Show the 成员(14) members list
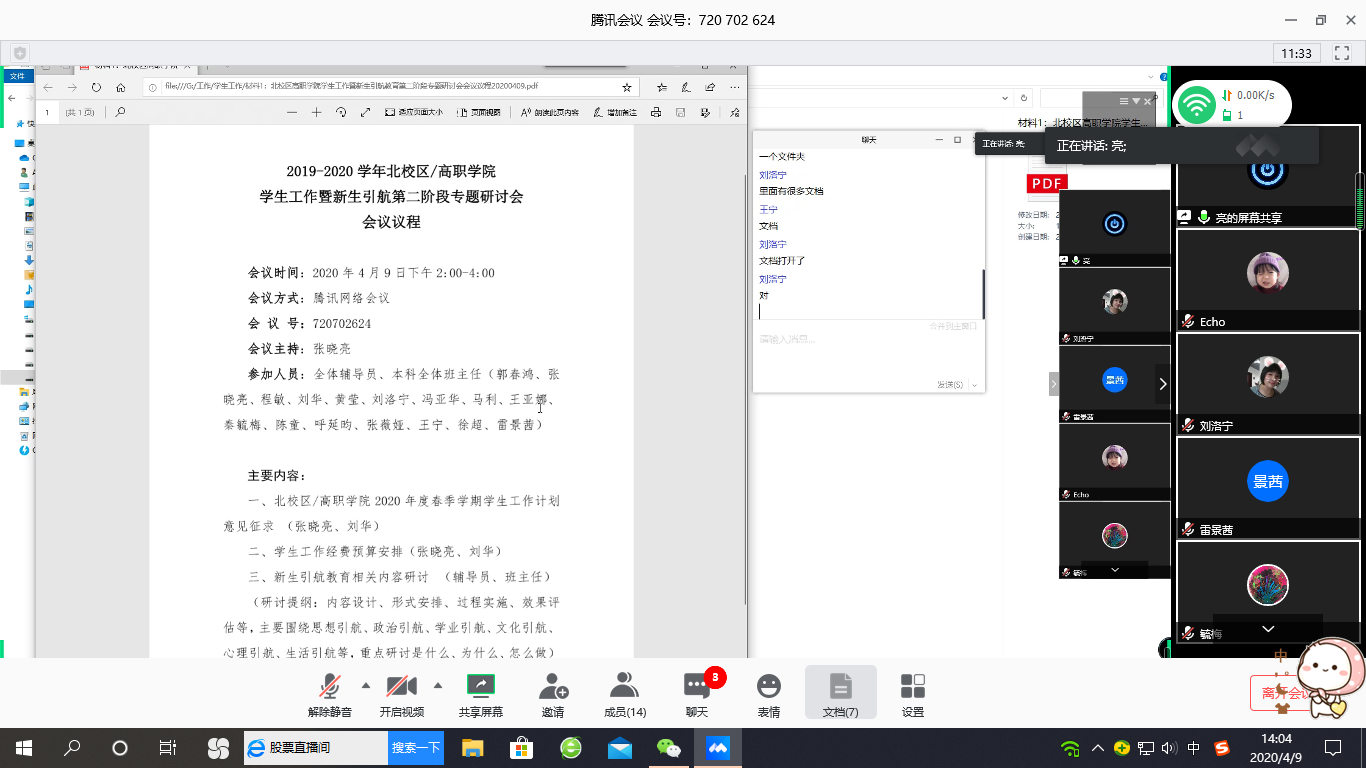 click(625, 694)
